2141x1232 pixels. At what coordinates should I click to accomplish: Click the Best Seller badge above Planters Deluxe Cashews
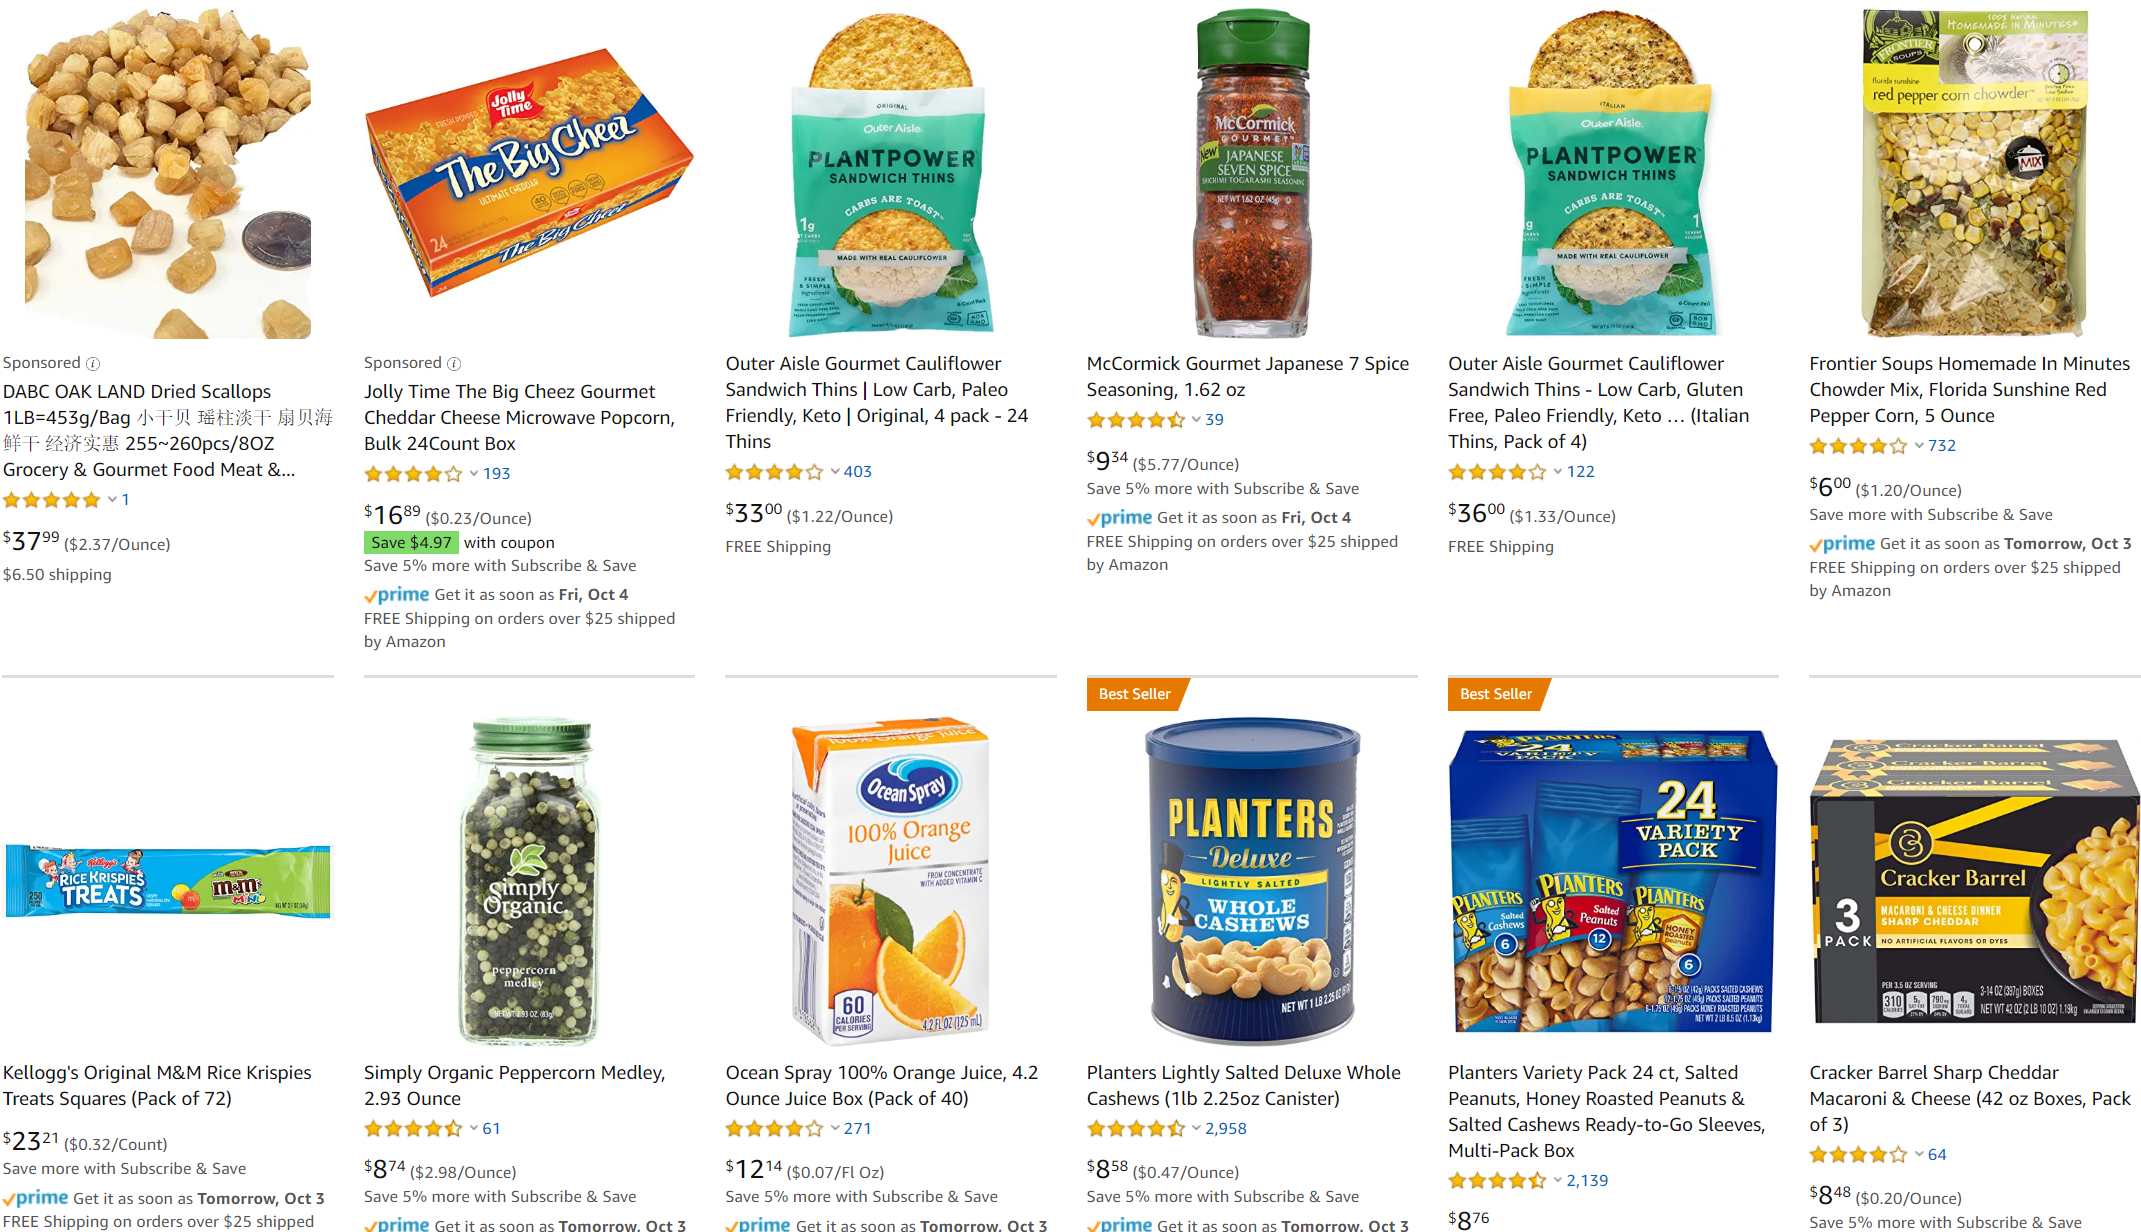1135,694
